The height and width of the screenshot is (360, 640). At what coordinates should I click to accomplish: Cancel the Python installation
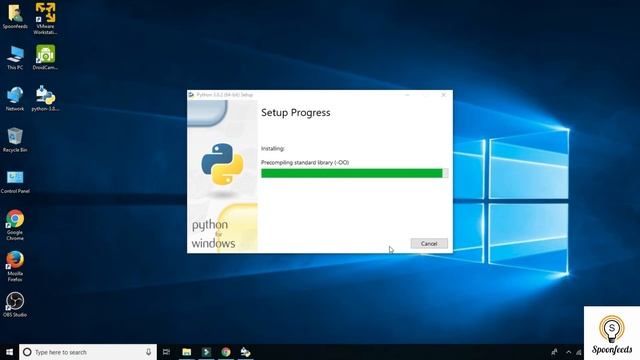(429, 243)
